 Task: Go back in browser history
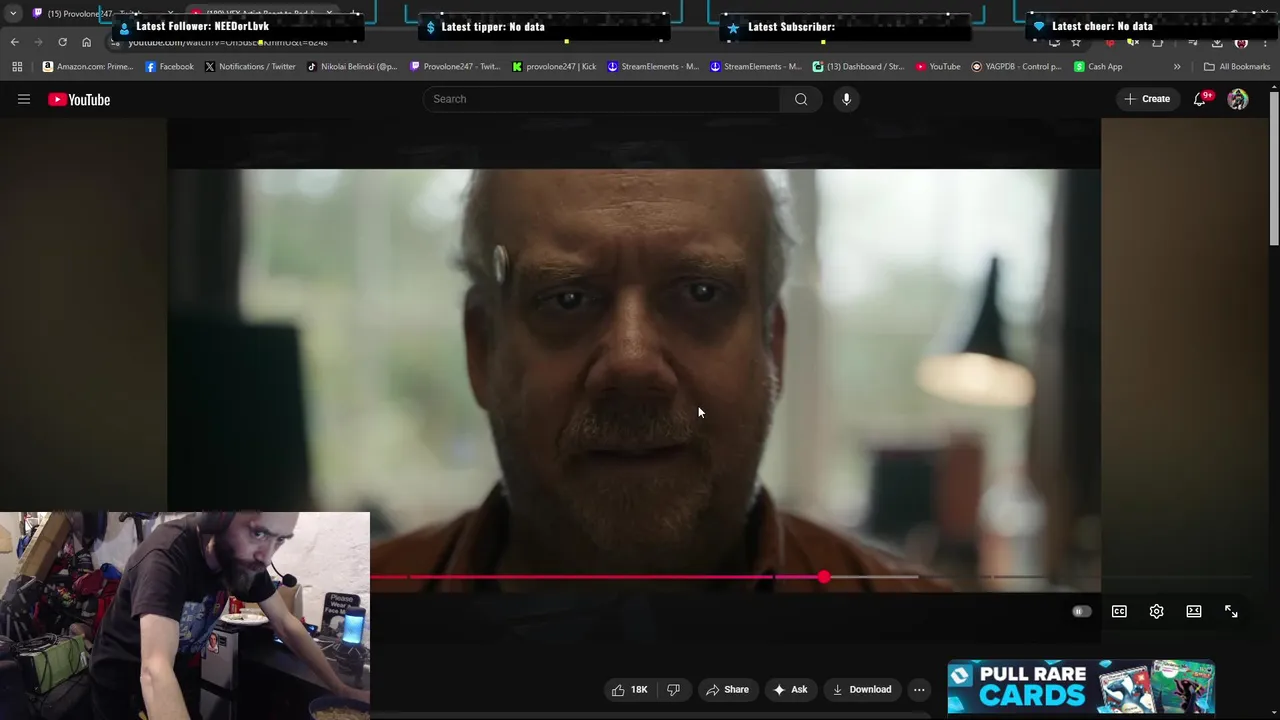[x=14, y=42]
